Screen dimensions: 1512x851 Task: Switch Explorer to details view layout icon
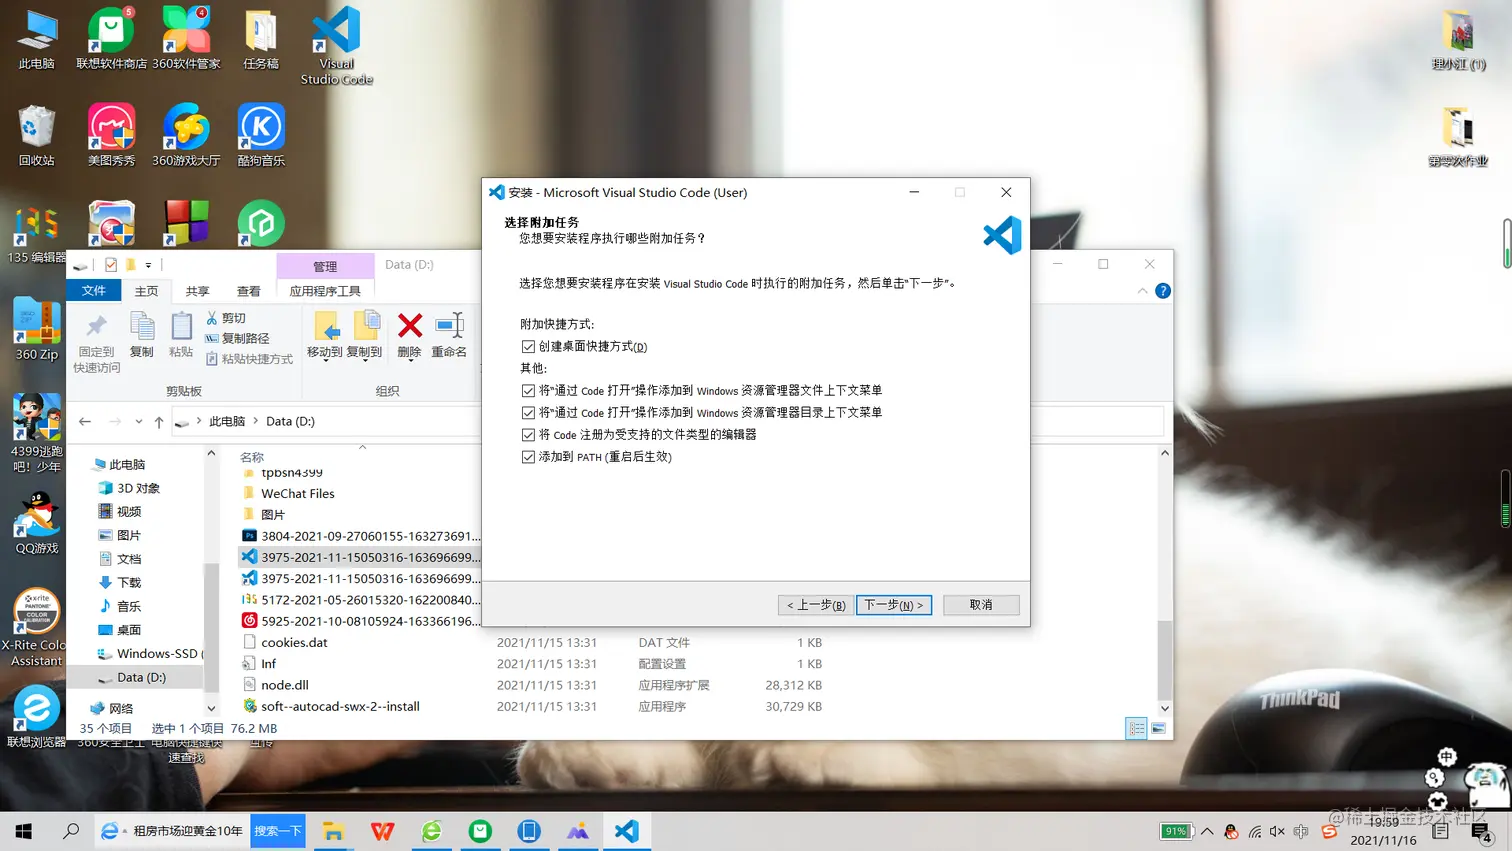[x=1137, y=729]
